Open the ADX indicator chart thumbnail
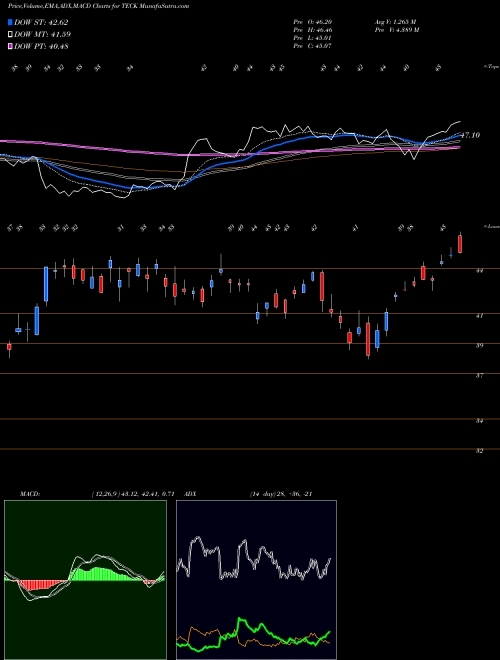 [256, 580]
